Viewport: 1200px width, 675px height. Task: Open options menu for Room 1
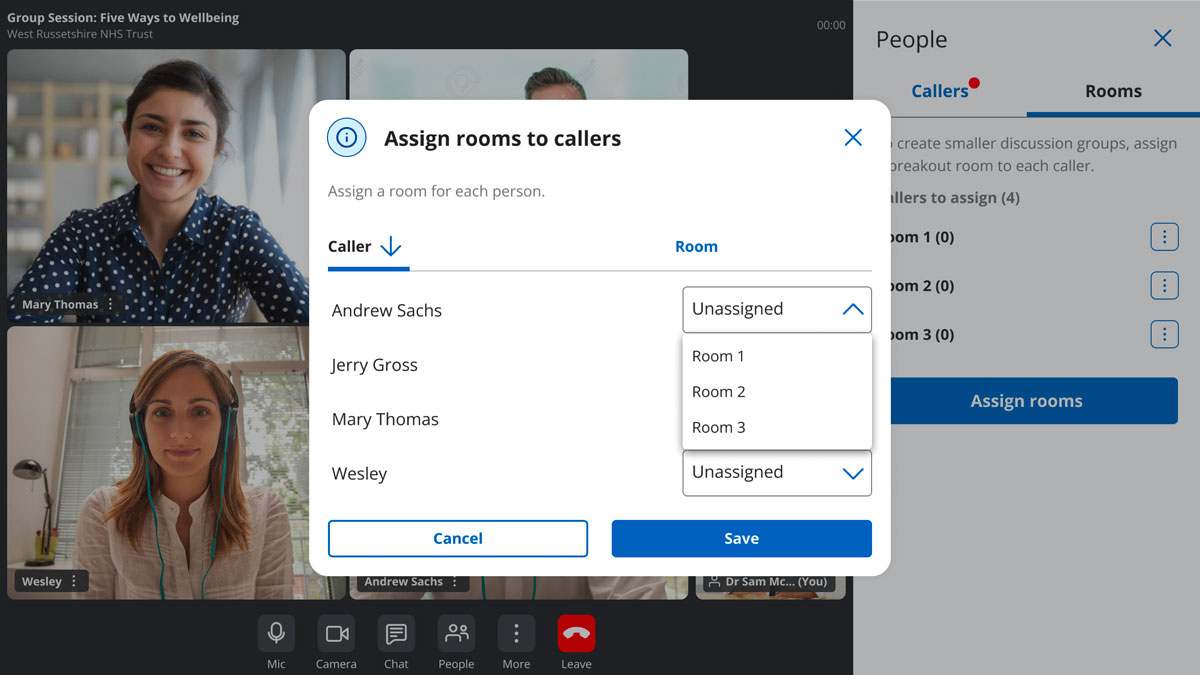(1164, 237)
